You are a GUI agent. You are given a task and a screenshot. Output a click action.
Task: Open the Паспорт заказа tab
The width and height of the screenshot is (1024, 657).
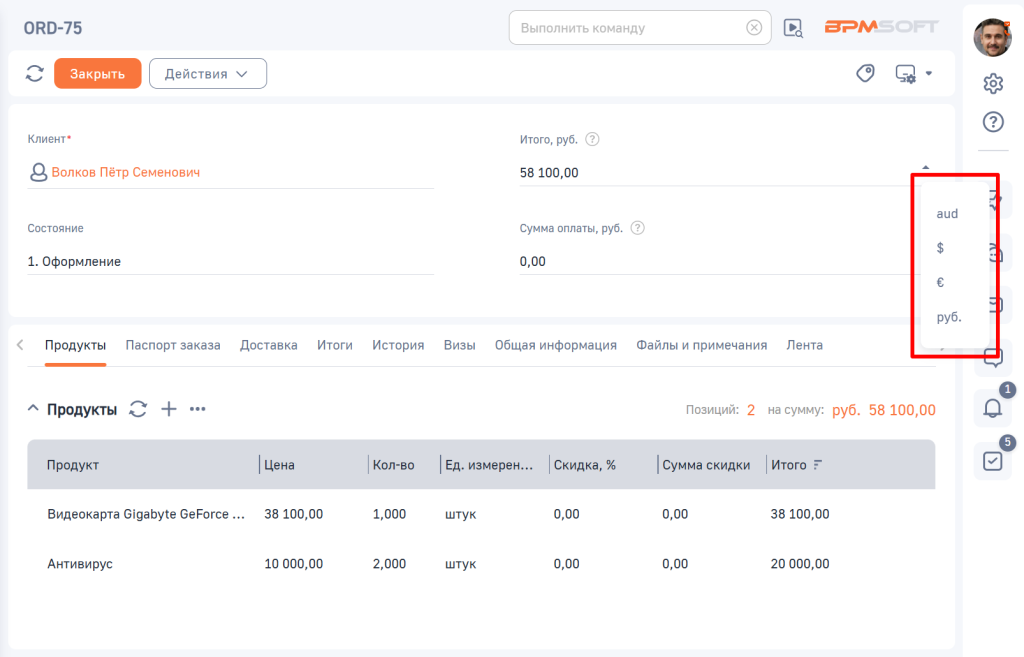click(172, 345)
